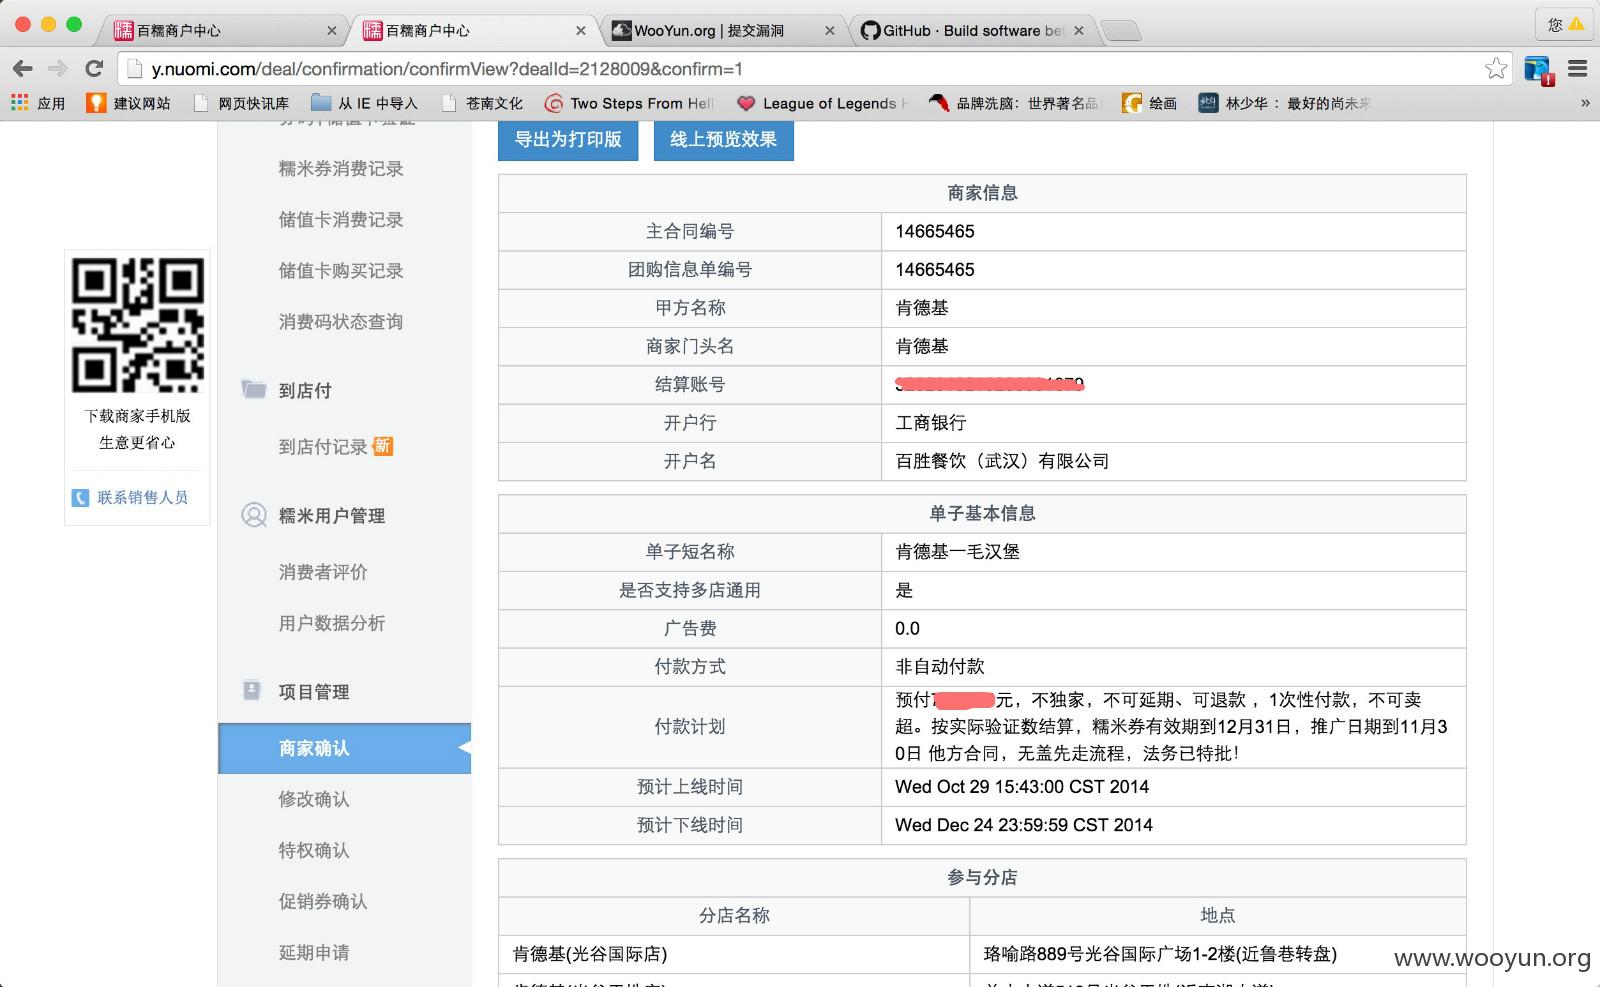Close the active 百糯商户中心 tab
Screen dimensions: 1600x987
pos(581,31)
